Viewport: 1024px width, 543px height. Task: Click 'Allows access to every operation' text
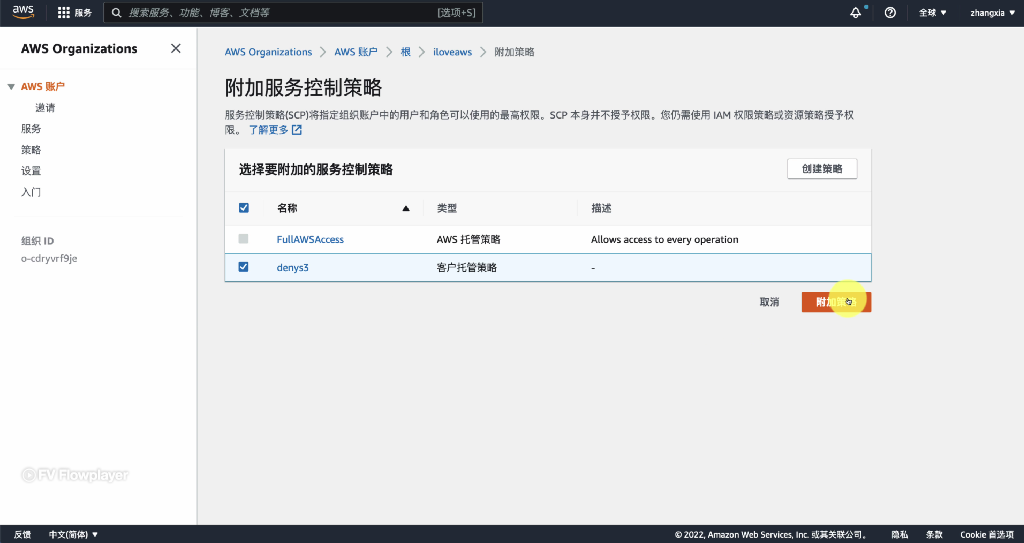tap(665, 239)
